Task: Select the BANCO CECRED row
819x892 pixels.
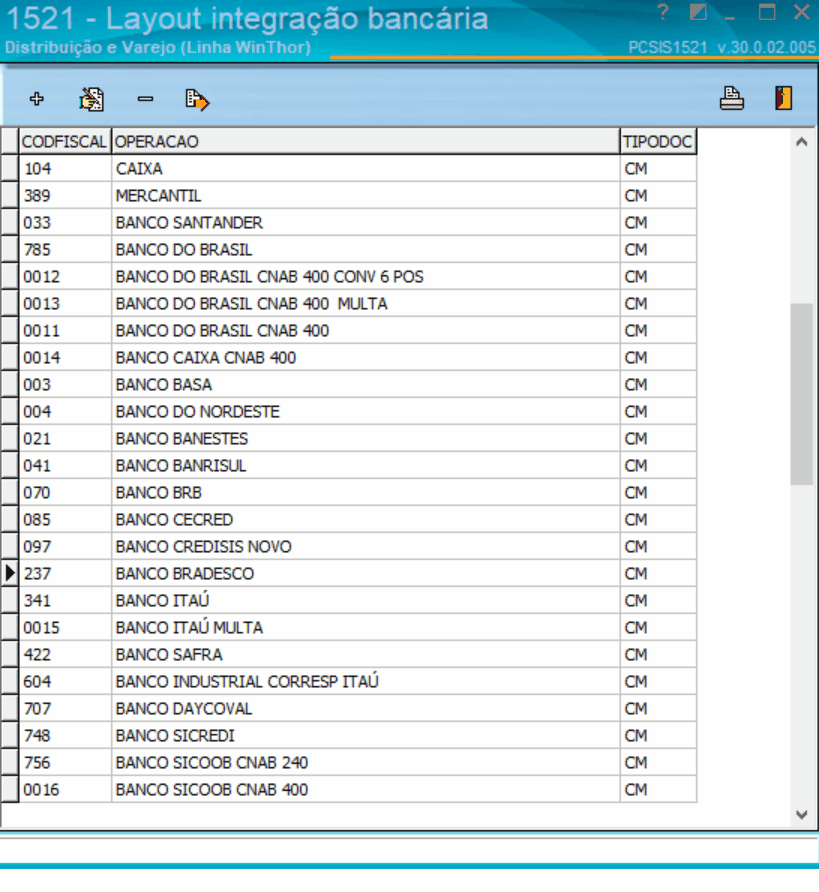Action: pos(348,520)
